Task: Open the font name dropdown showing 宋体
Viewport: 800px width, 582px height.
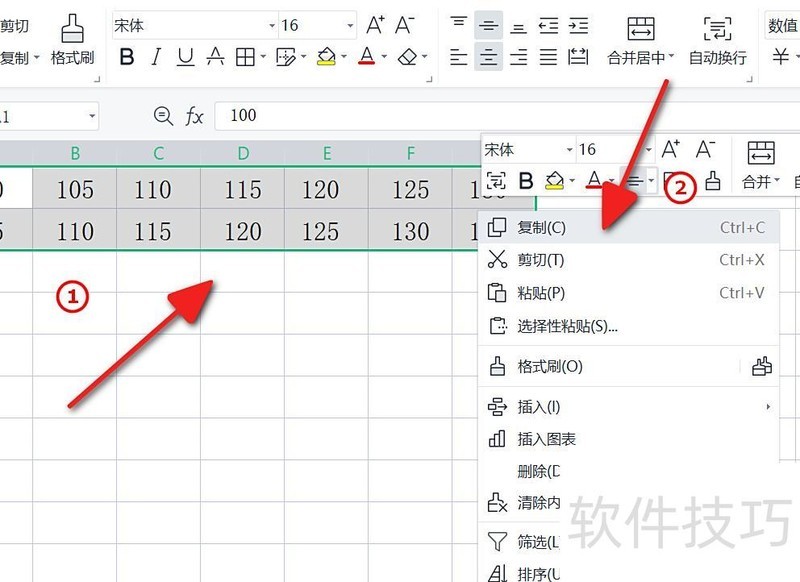Action: 270,24
